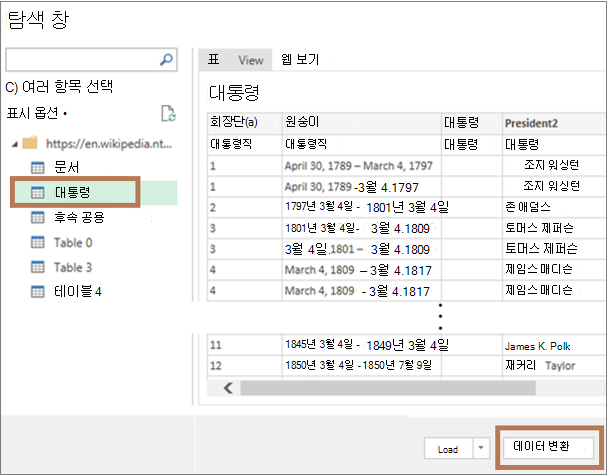Click the table icon beside 대통령
607x475 pixels.
pos(38,192)
